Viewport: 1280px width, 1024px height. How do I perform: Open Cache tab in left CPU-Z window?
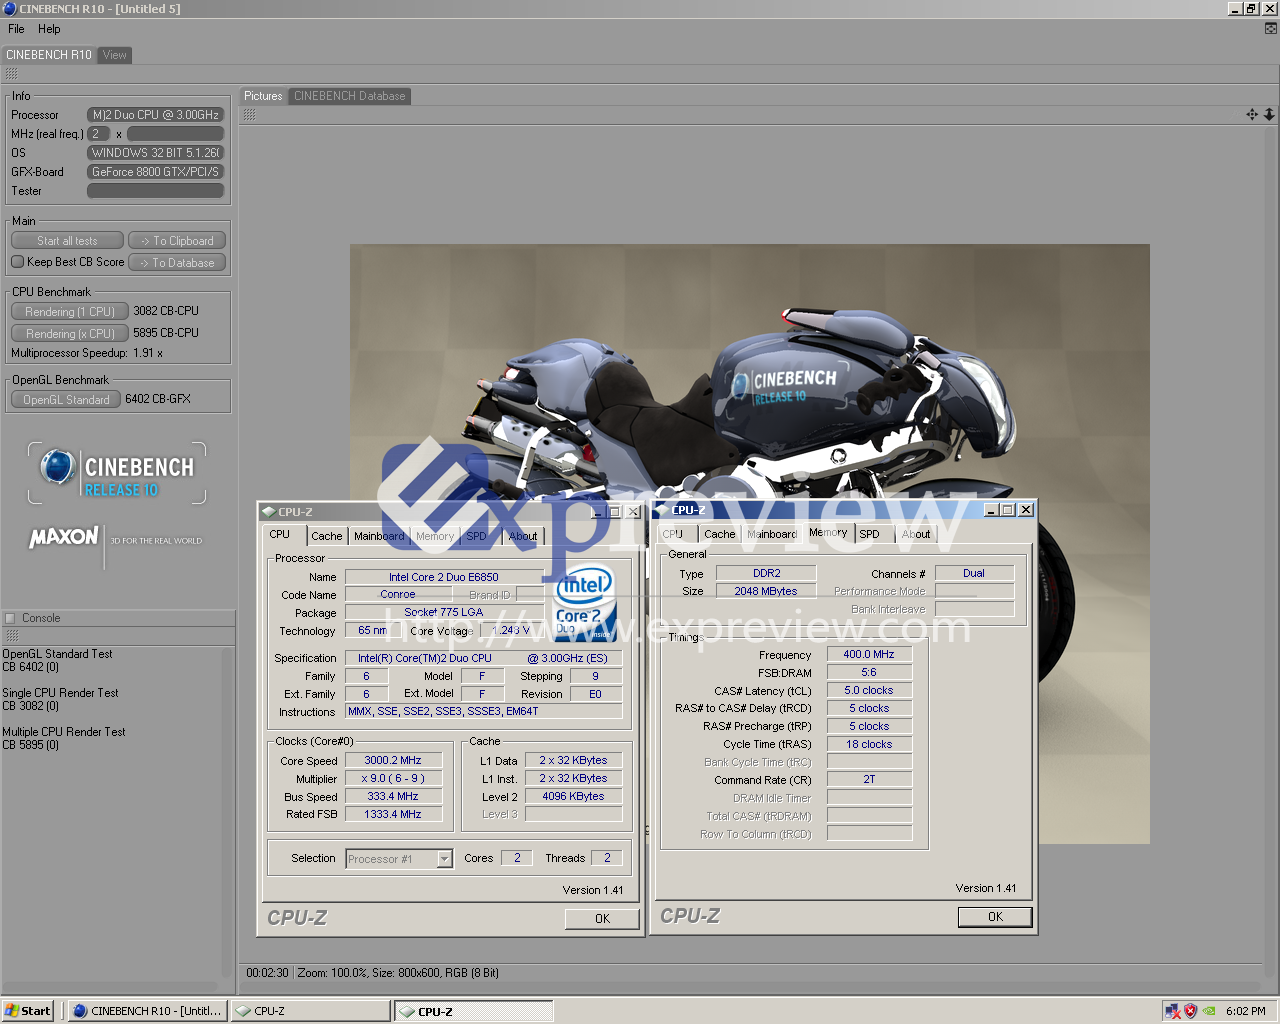pyautogui.click(x=326, y=536)
